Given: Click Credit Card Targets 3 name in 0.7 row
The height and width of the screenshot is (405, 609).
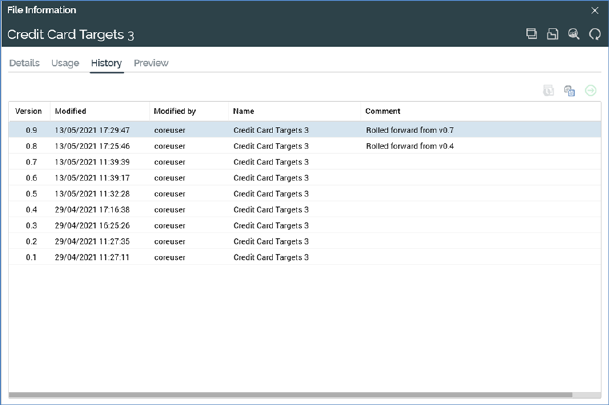Looking at the screenshot, I should coord(271,162).
